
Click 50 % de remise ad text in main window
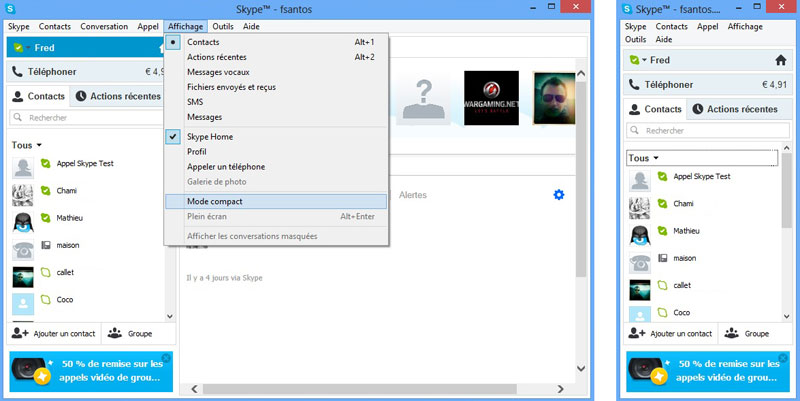[112, 371]
